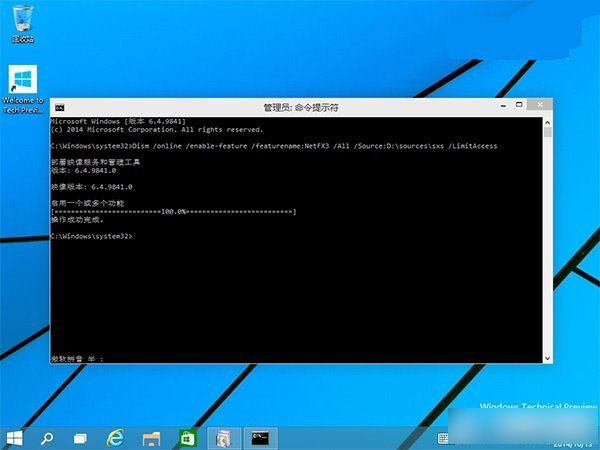This screenshot has height=450, width=600.
Task: Click the Search magnifier on taskbar
Action: [46, 438]
